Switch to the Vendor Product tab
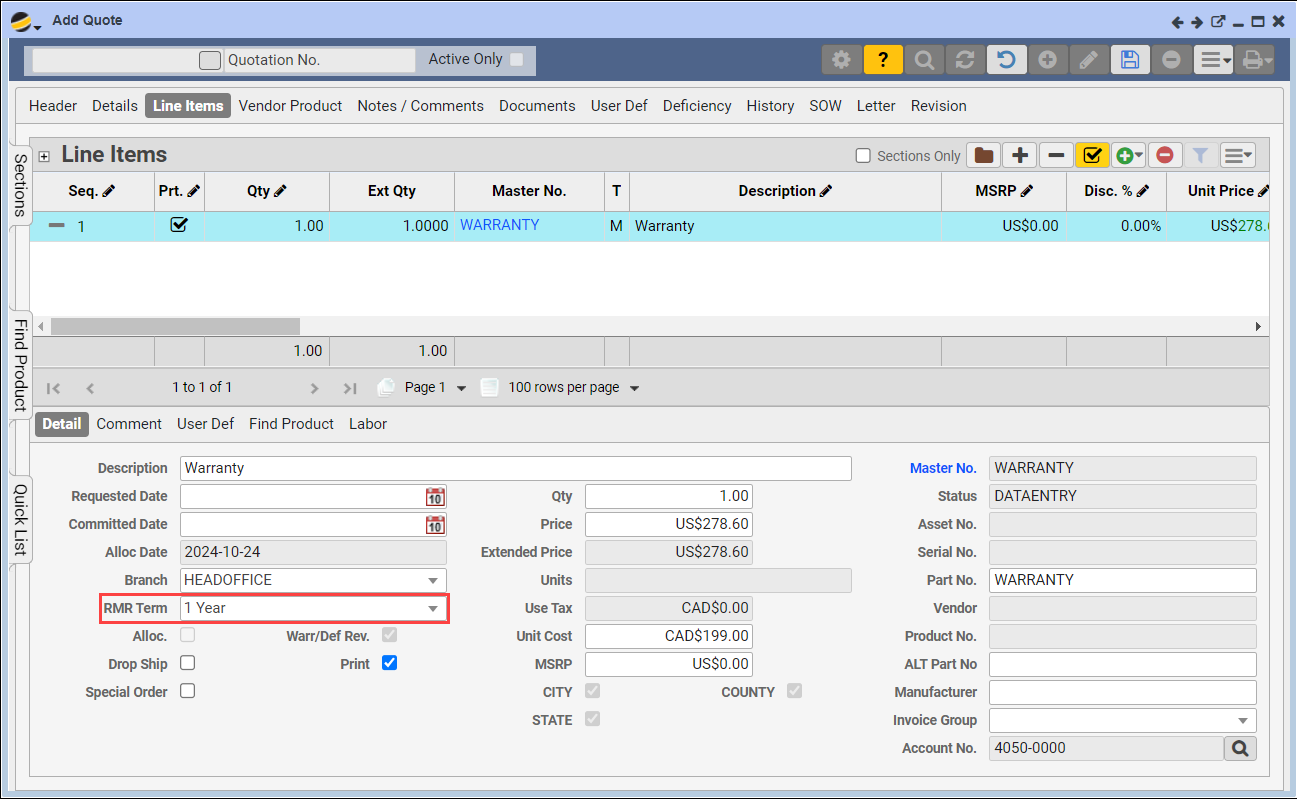This screenshot has width=1297, height=799. 290,106
